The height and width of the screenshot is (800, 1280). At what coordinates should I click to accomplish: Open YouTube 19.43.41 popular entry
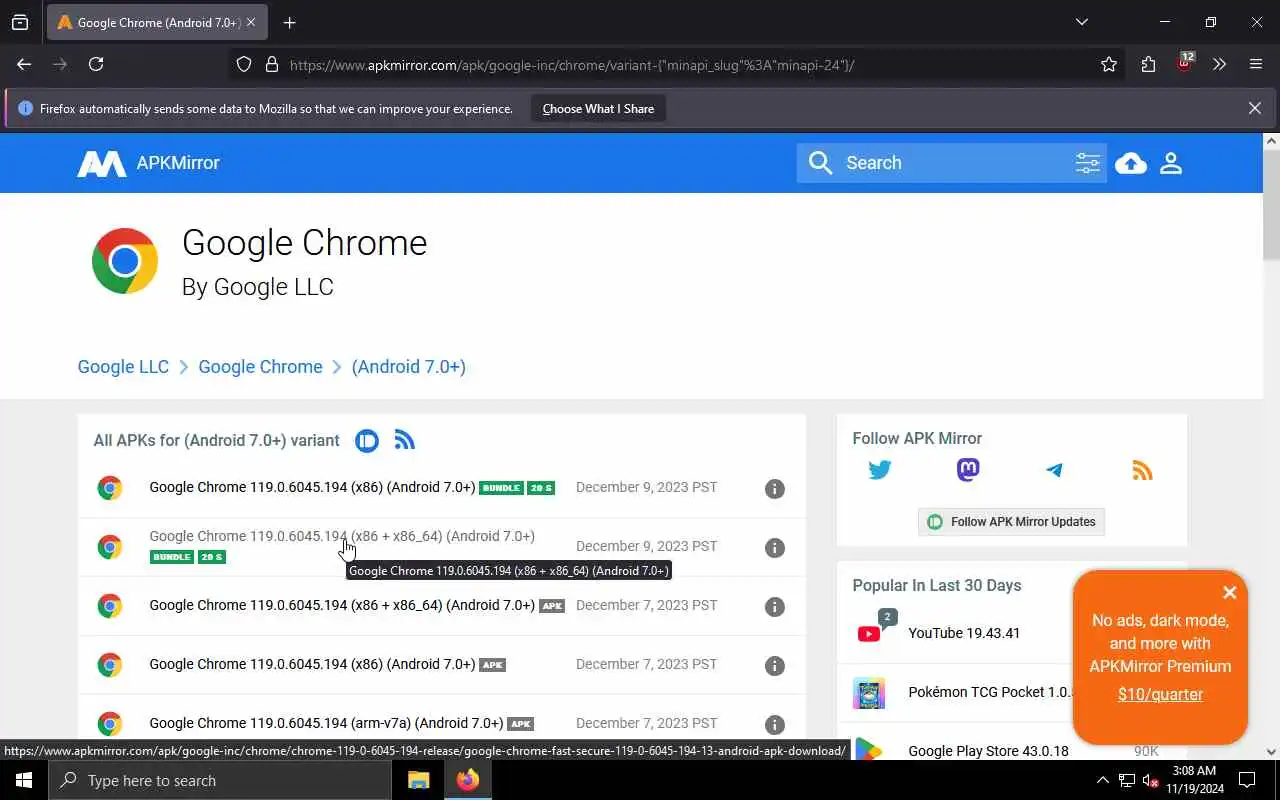point(964,633)
